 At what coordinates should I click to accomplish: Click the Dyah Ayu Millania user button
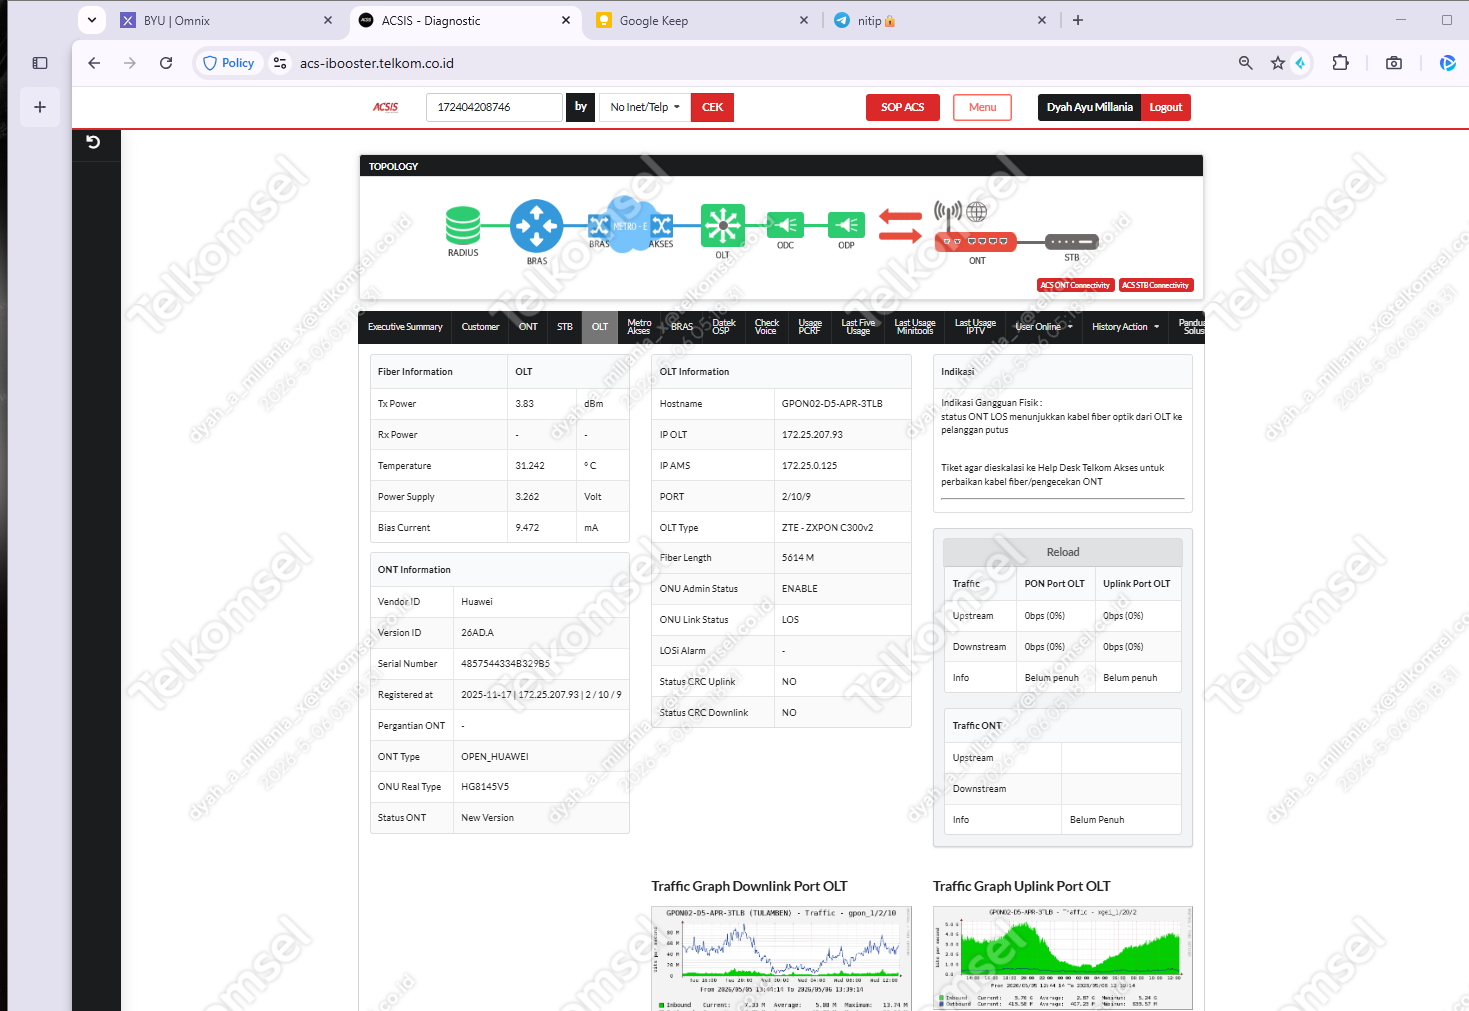click(x=1090, y=107)
